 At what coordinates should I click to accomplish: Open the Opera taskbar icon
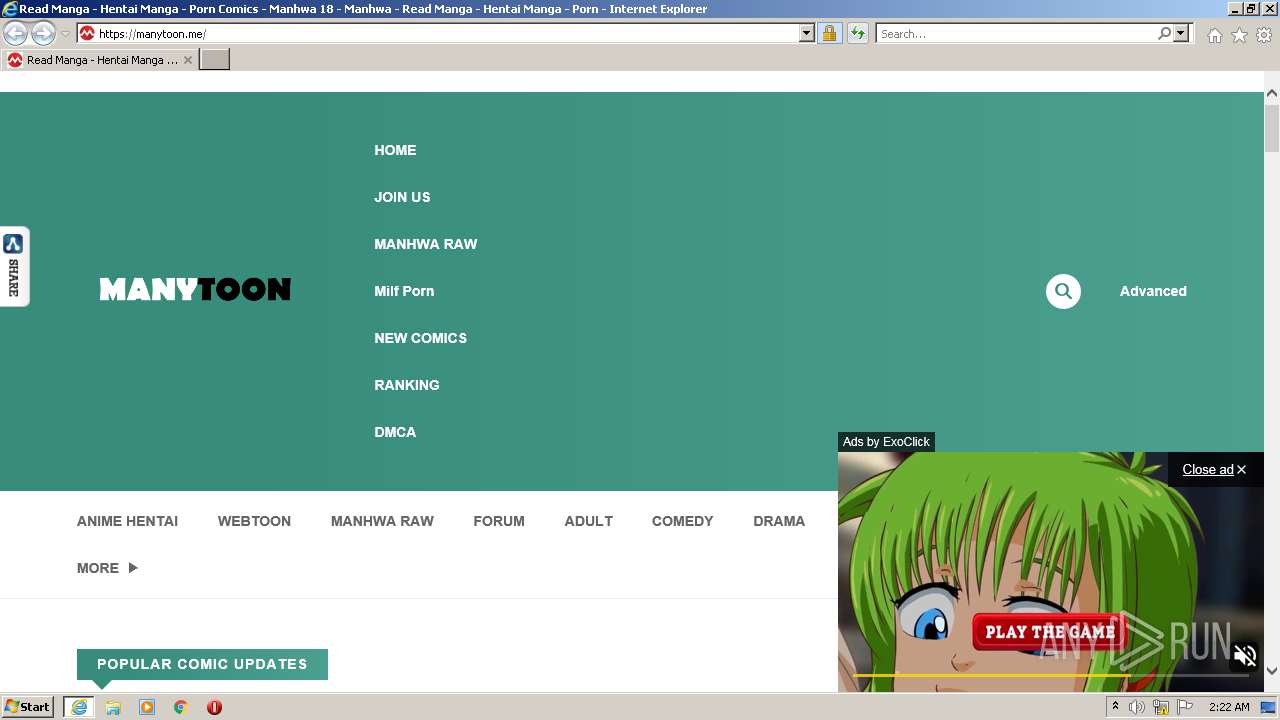(214, 707)
